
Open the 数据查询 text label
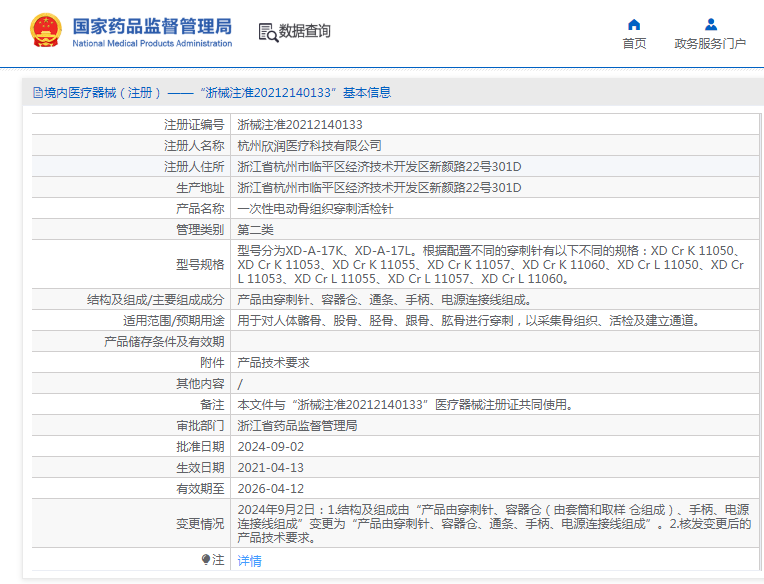click(x=305, y=32)
